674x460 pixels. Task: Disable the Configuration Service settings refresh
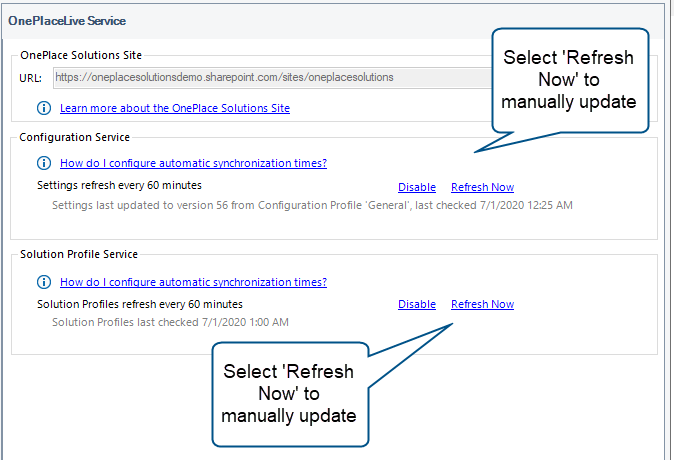pyautogui.click(x=416, y=187)
